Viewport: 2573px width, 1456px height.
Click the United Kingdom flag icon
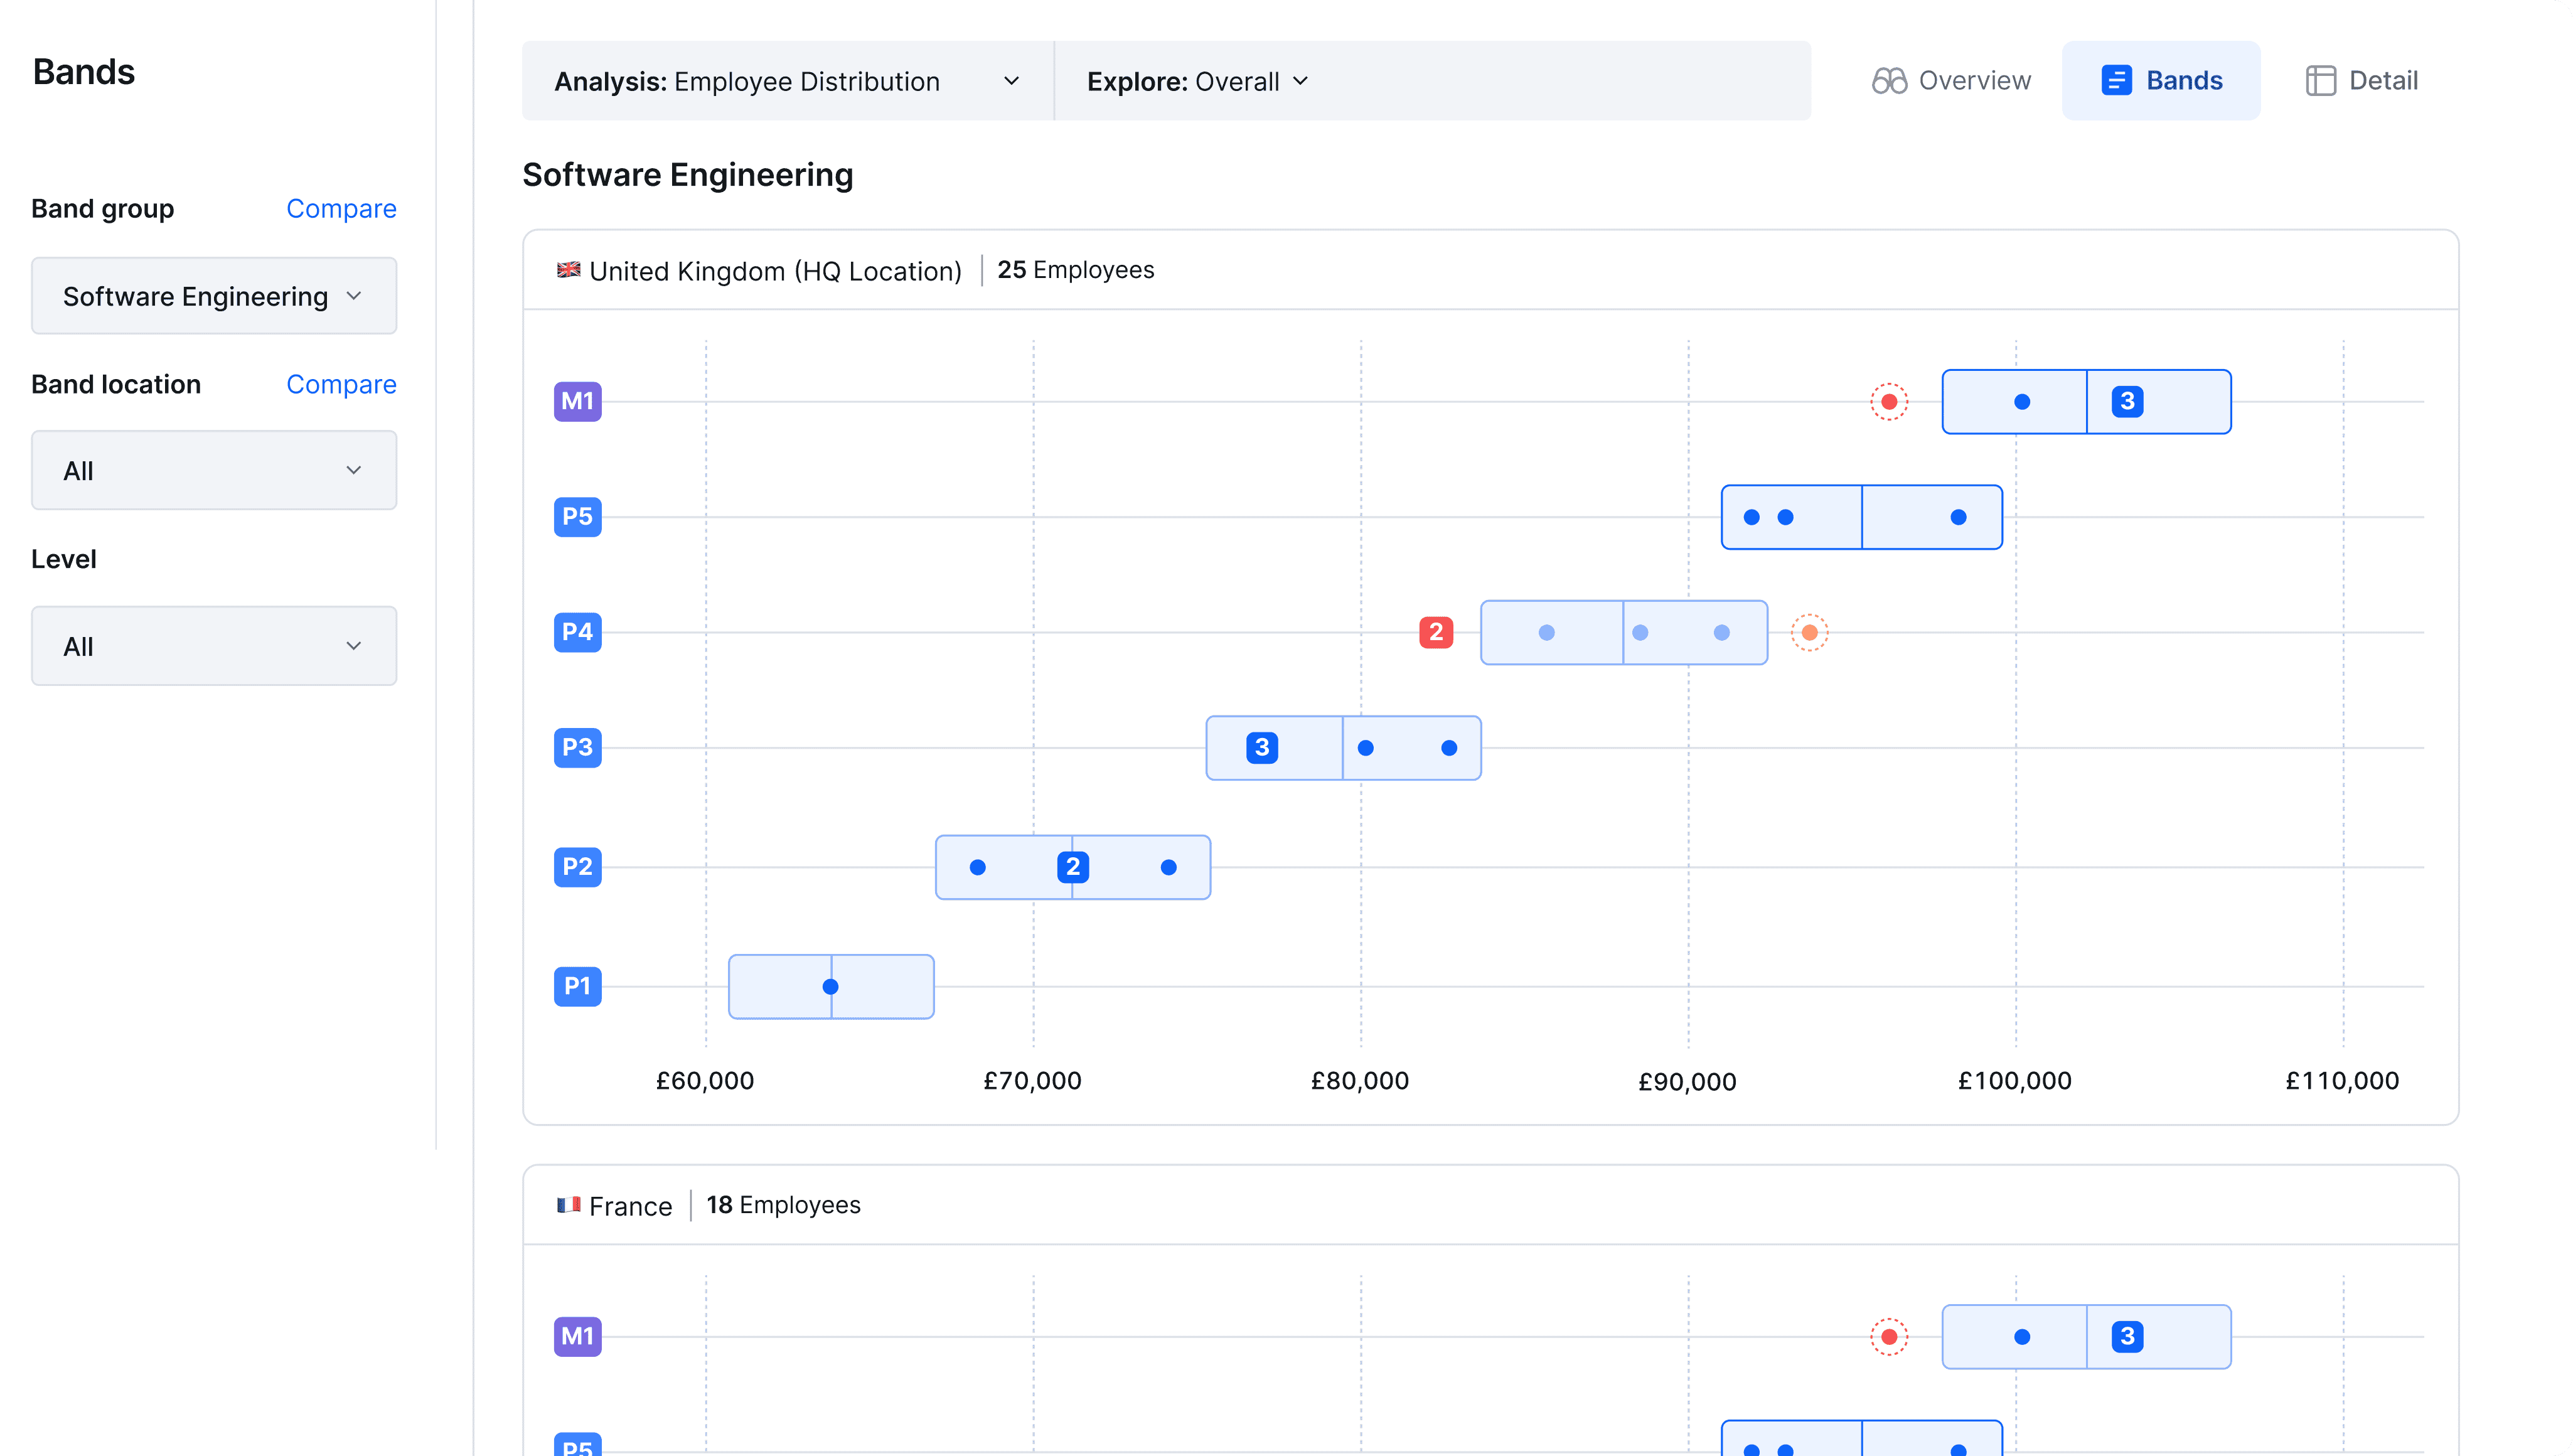pos(569,270)
